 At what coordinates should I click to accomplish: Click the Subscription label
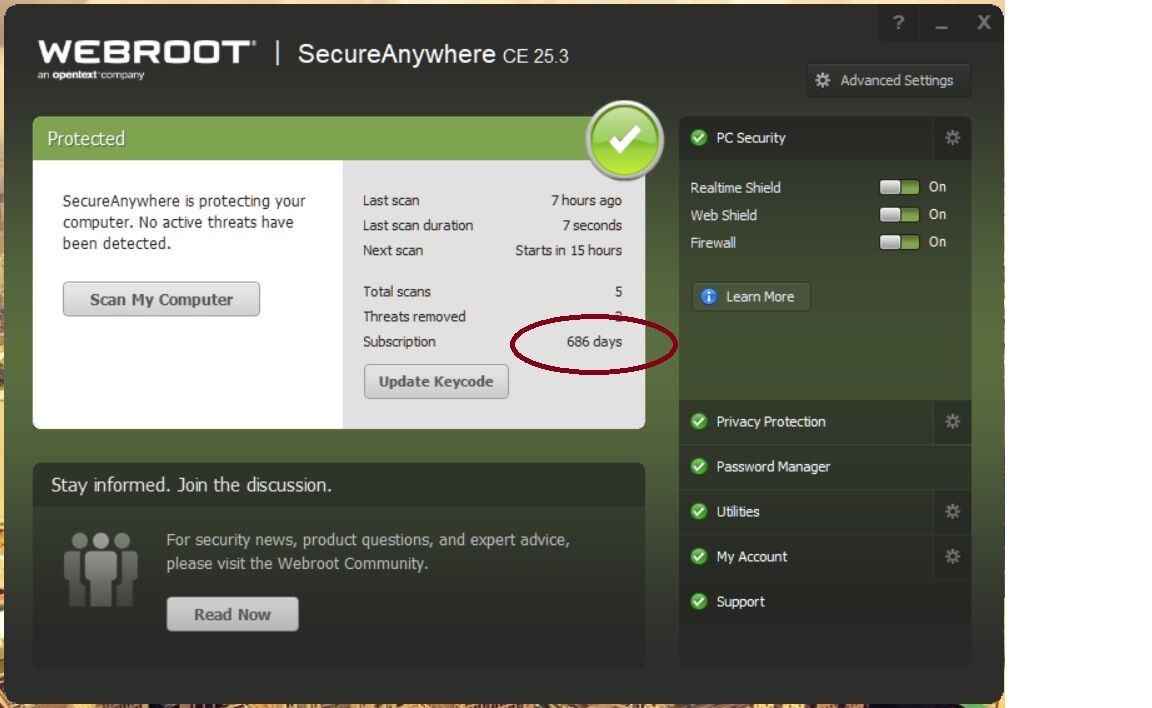coord(399,342)
